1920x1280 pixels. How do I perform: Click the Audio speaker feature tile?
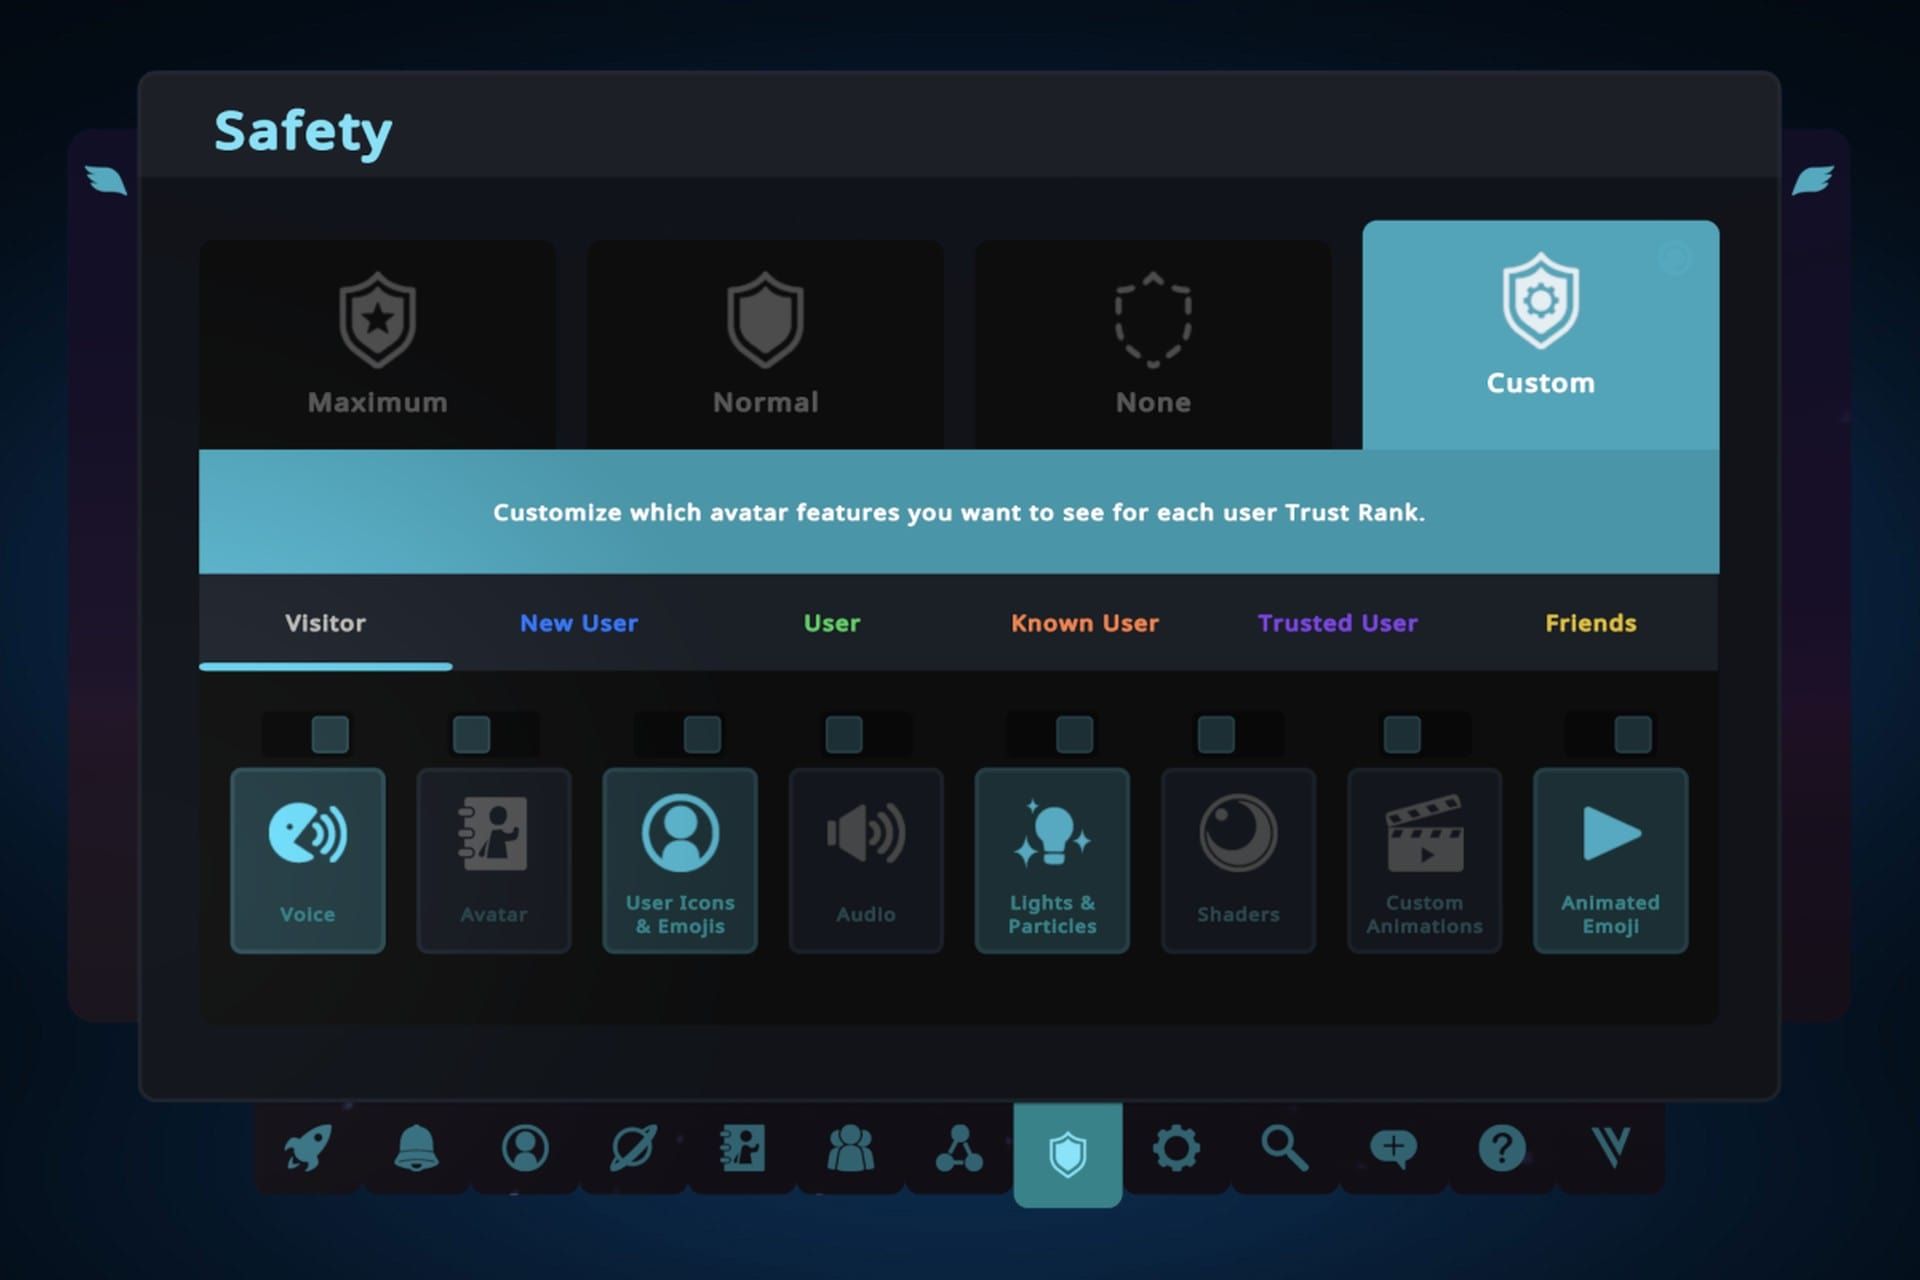click(866, 860)
